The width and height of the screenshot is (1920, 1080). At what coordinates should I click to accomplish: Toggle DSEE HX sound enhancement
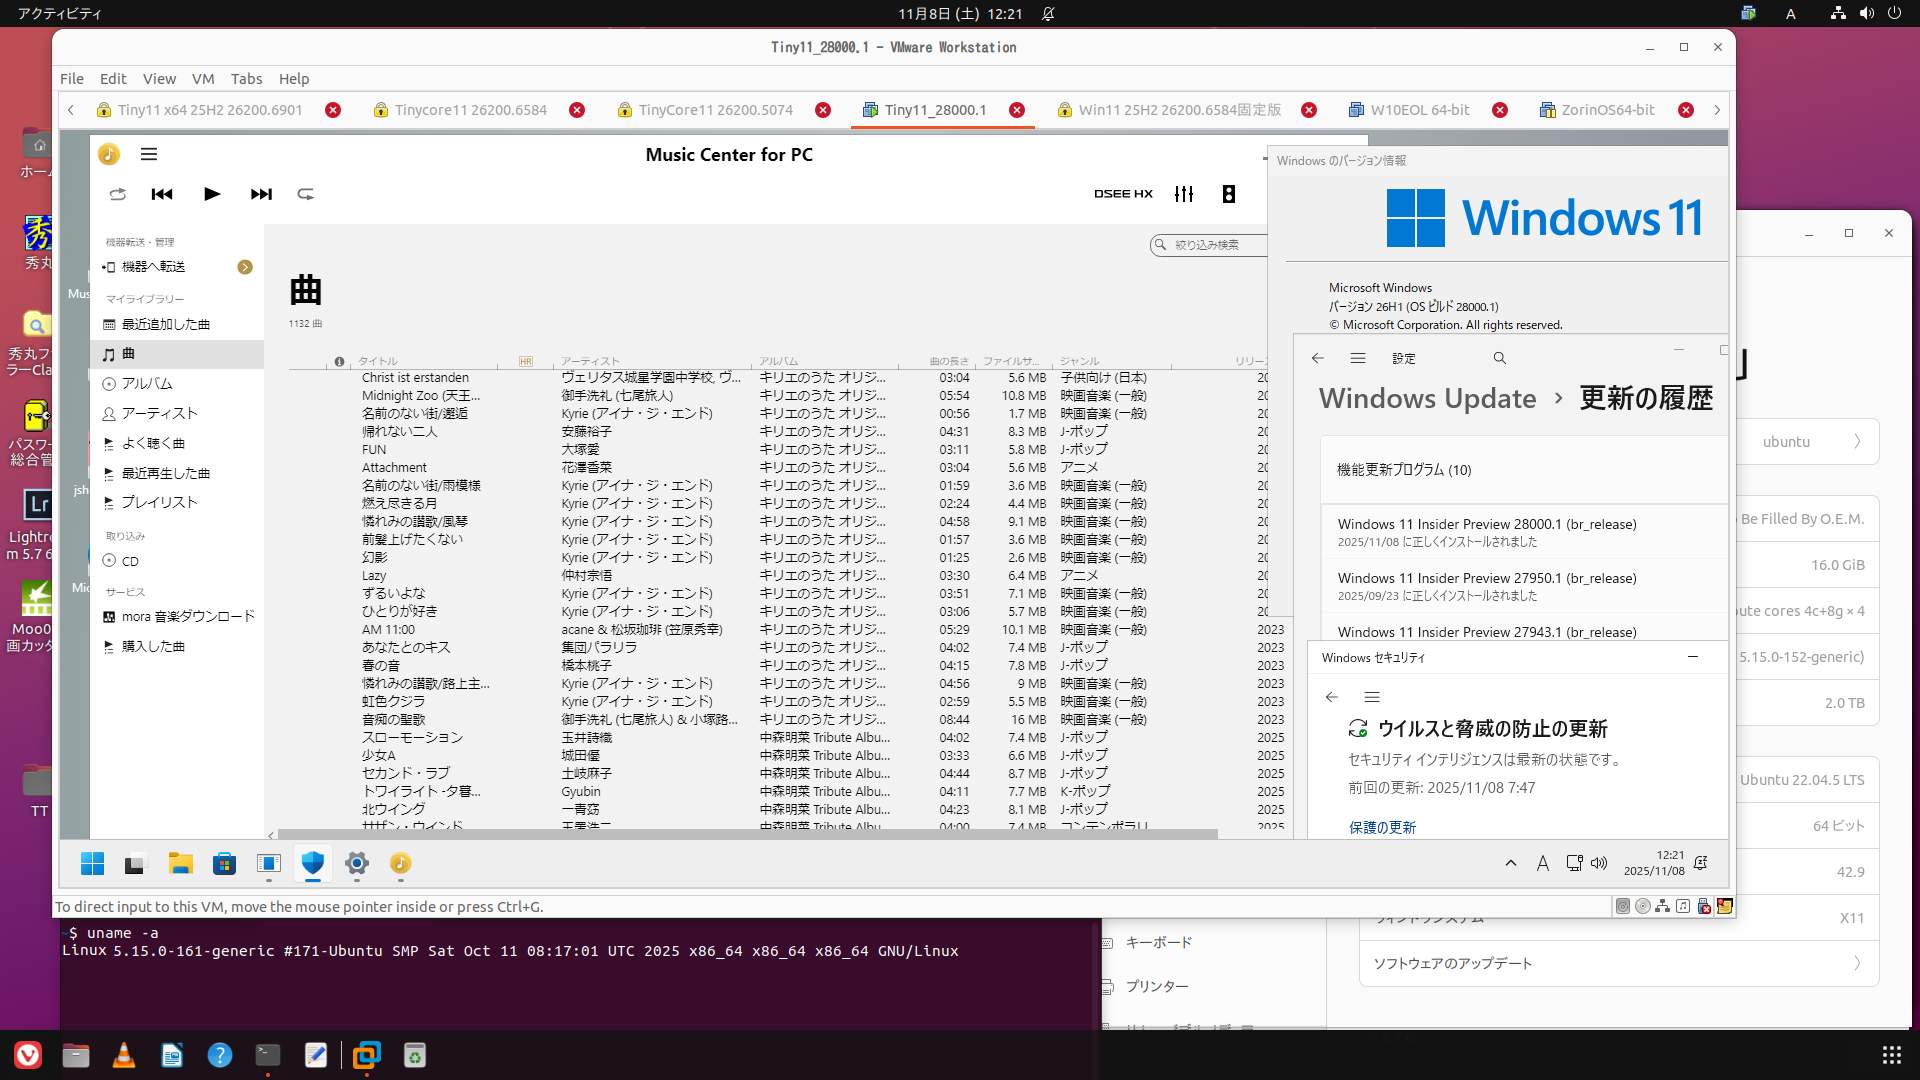point(1123,194)
